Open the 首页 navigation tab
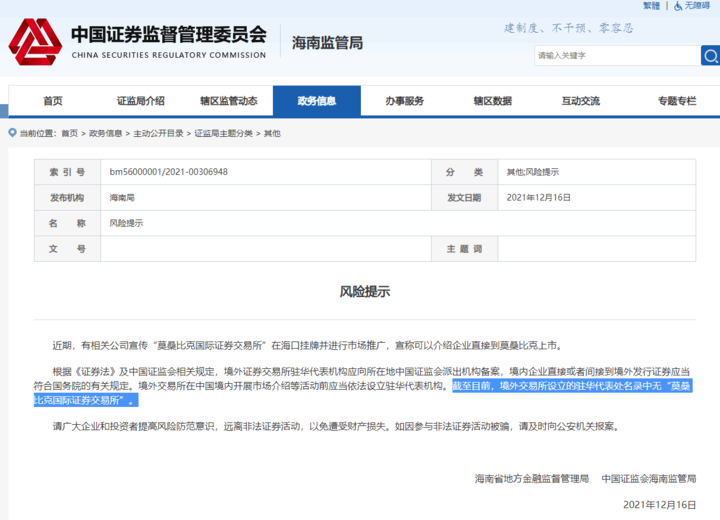 pyautogui.click(x=53, y=101)
